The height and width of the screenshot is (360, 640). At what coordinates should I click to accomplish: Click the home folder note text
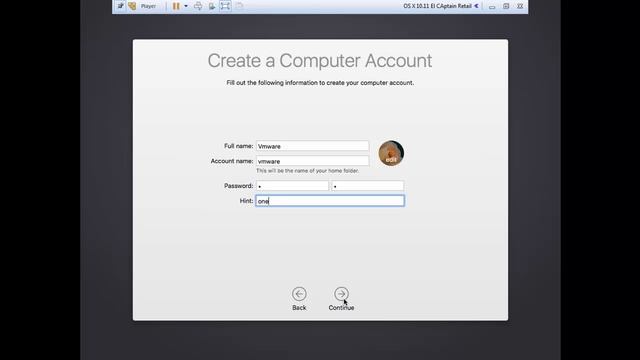pos(307,171)
